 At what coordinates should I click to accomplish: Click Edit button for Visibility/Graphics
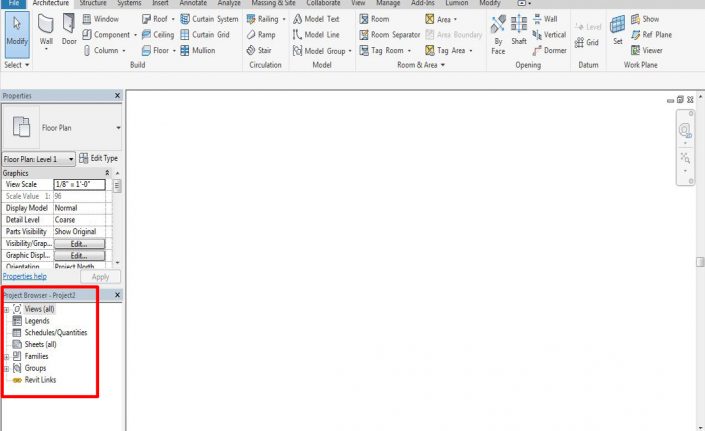[78, 243]
